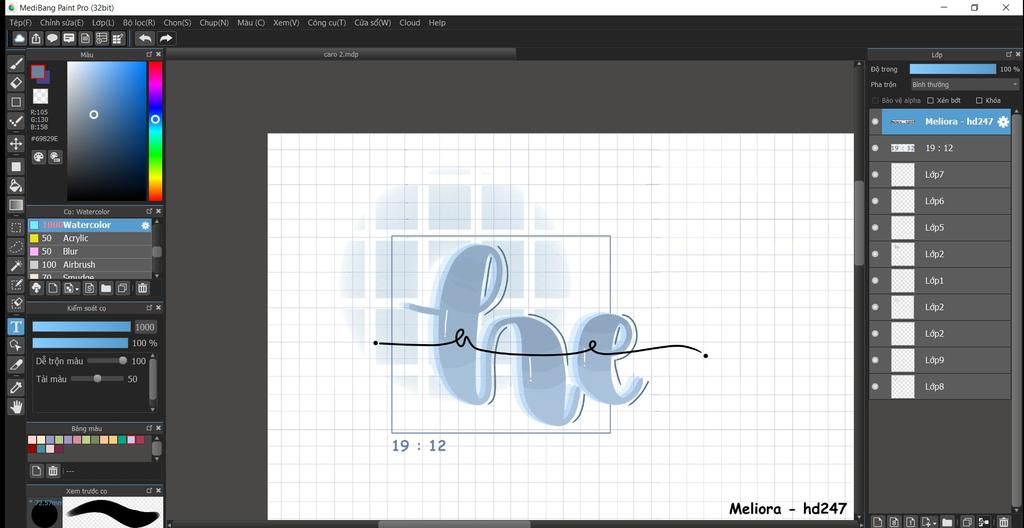Select the Lớp8 layer row
Screen dimensions: 1024x528
tap(940, 387)
